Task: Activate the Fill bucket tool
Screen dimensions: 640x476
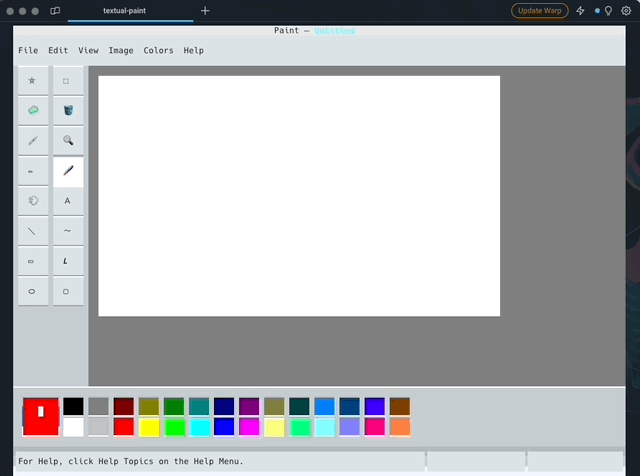Action: tap(67, 111)
